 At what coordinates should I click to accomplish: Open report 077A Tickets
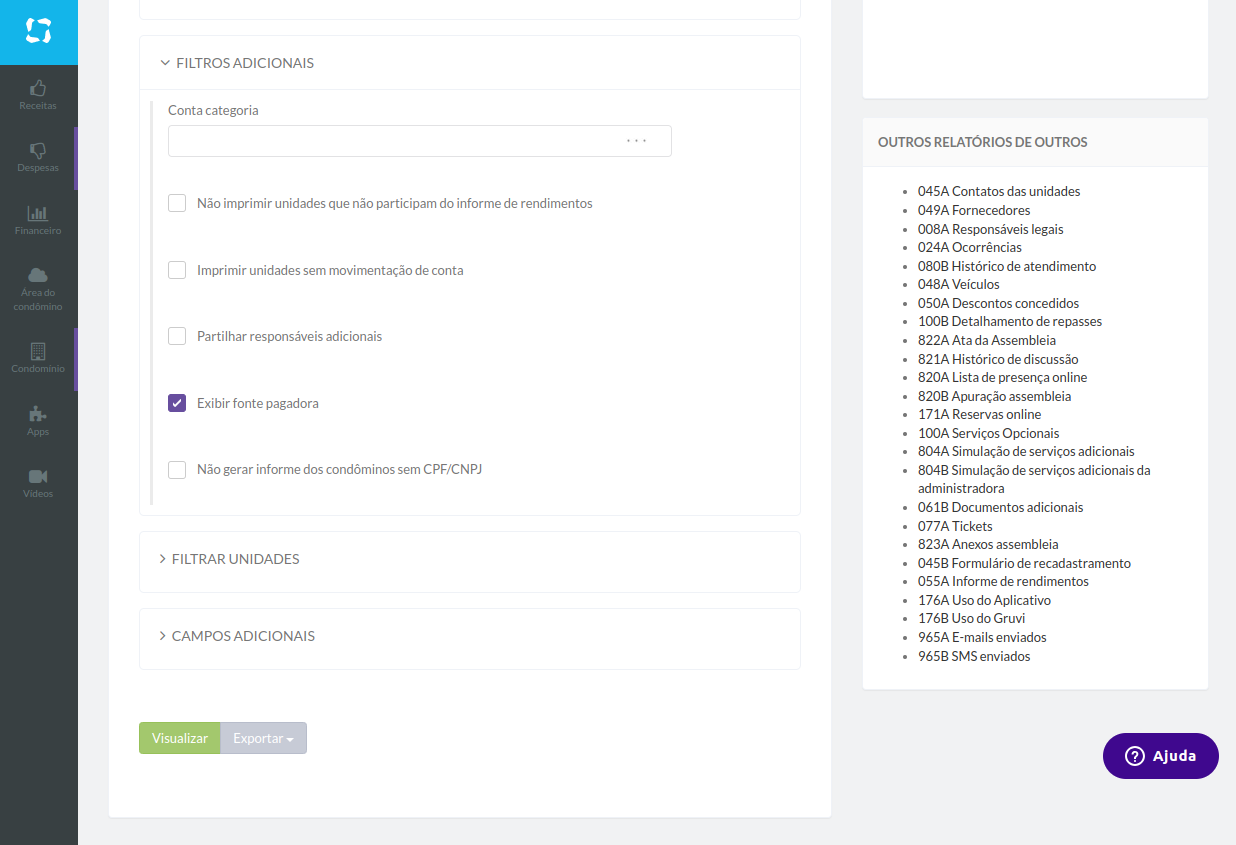tap(955, 526)
